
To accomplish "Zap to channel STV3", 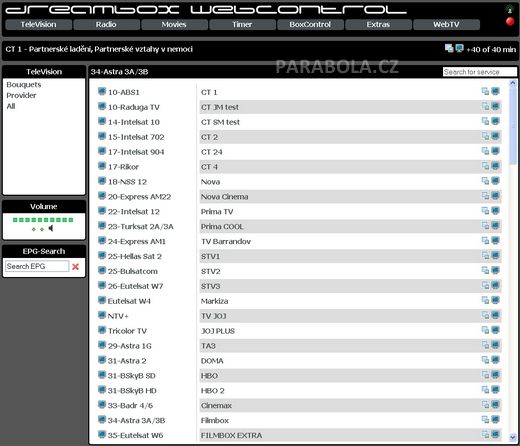I will [210, 286].
